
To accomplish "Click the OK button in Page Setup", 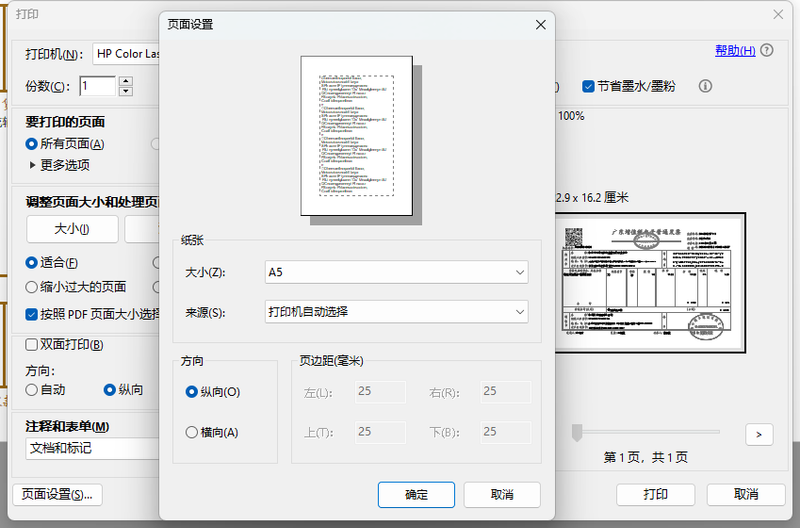I will click(416, 495).
